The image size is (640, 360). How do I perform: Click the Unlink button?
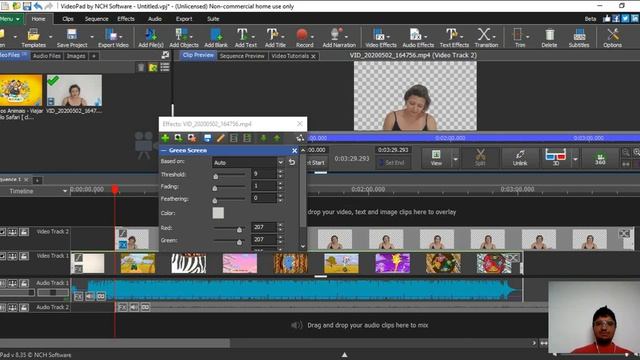[520, 158]
